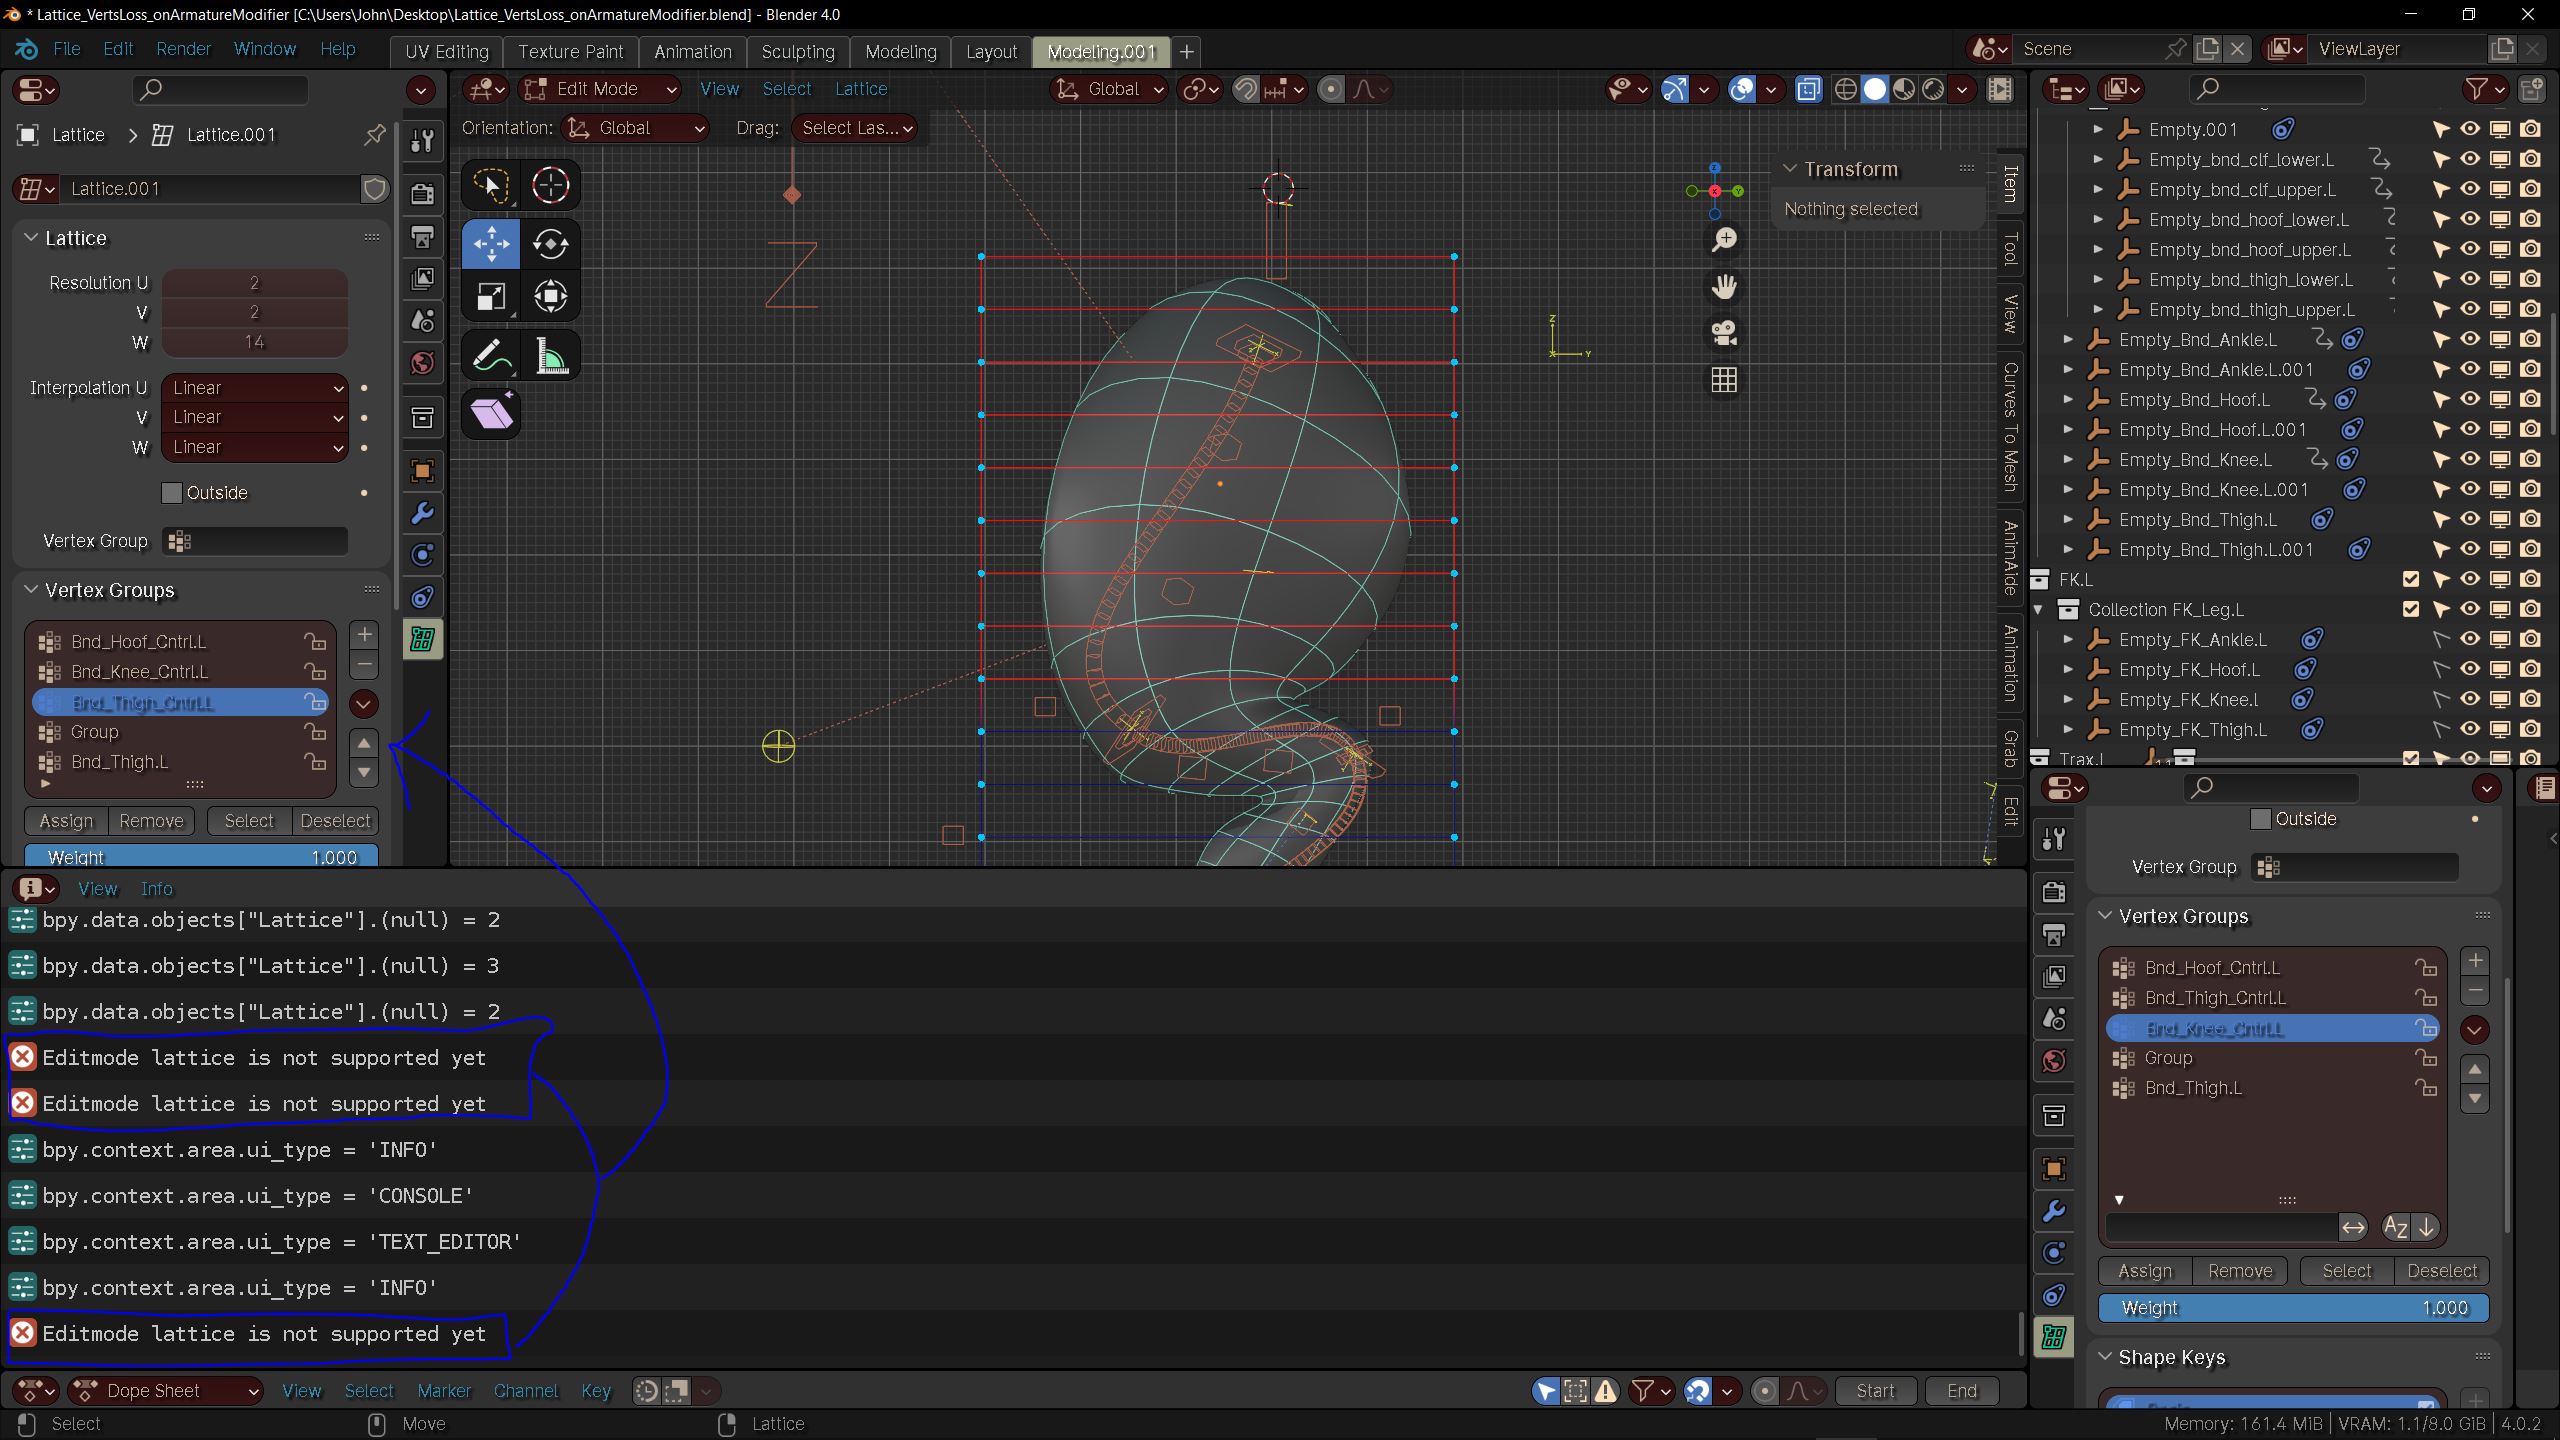Click the Weight slider in lower-right panel
The image size is (2560, 1440).
tap(2293, 1308)
